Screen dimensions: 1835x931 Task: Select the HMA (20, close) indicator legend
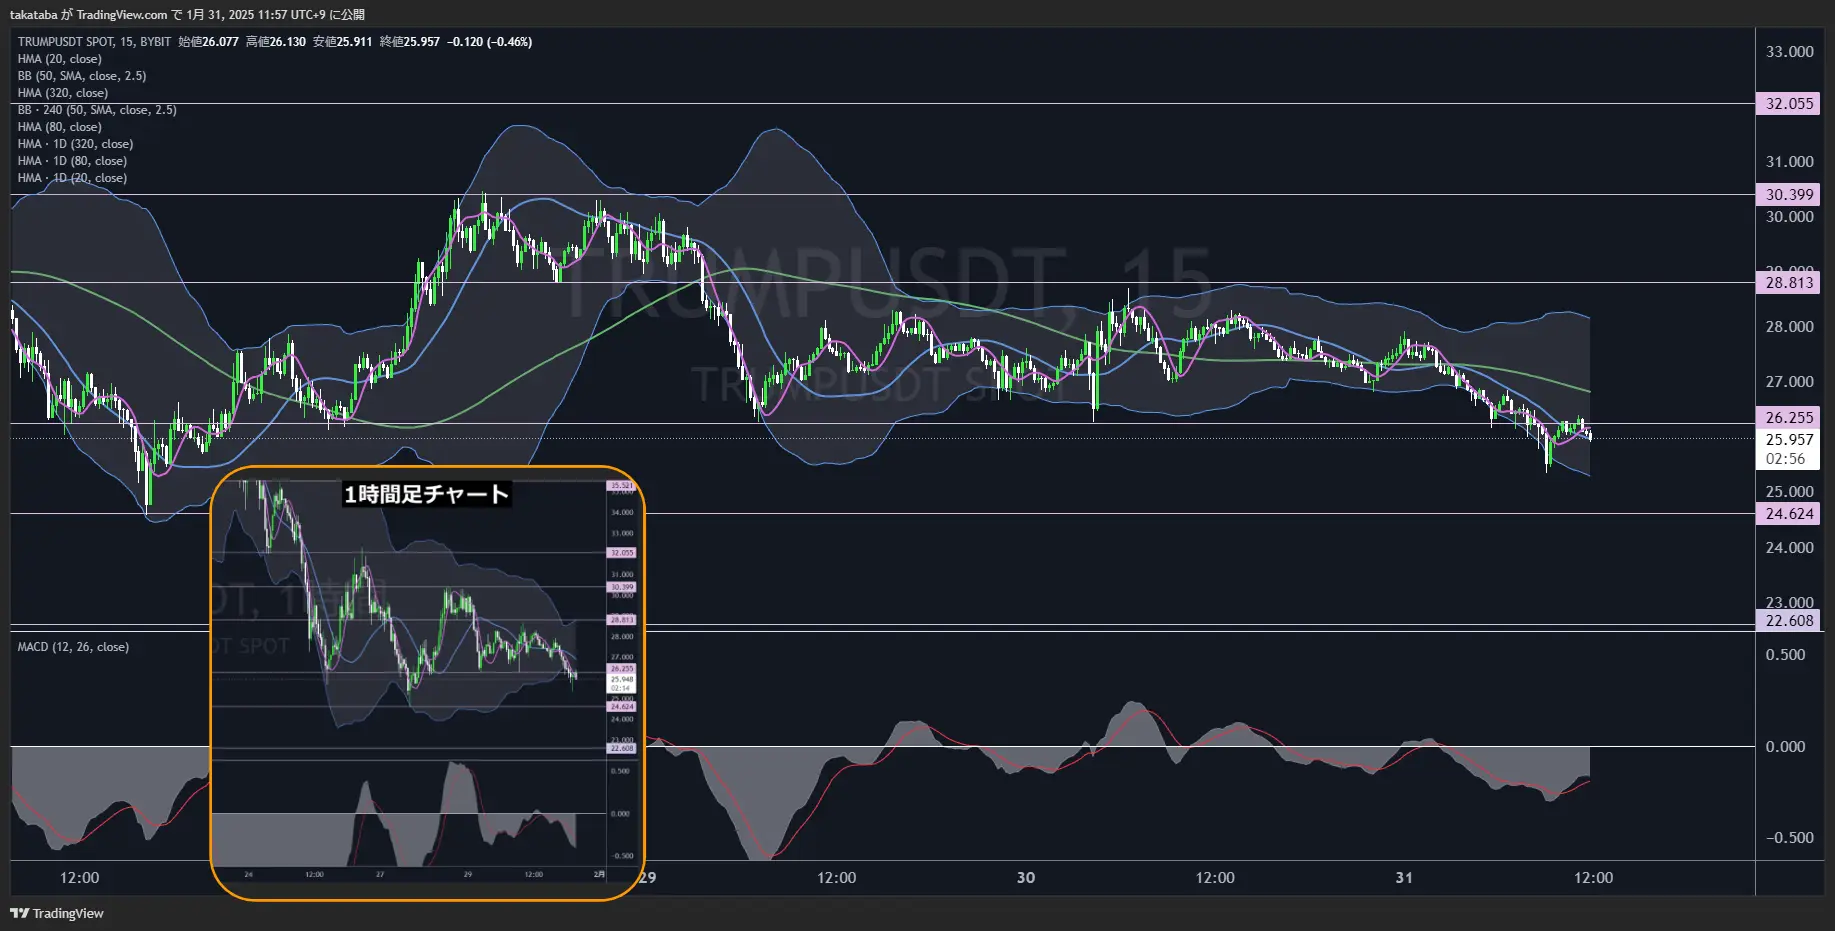(x=59, y=59)
